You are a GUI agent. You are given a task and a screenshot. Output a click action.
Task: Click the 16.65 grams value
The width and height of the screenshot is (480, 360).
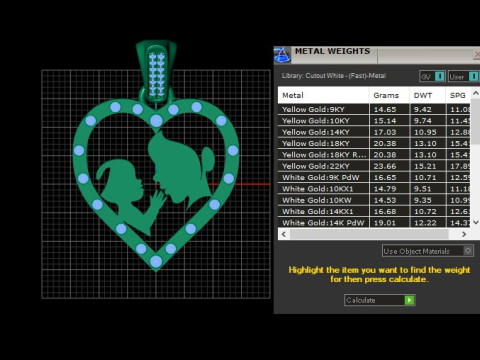(x=385, y=177)
